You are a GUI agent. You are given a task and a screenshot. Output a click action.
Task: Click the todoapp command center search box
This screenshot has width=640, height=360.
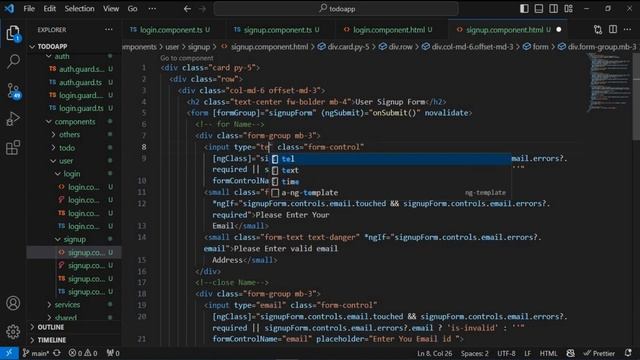pyautogui.click(x=336, y=9)
